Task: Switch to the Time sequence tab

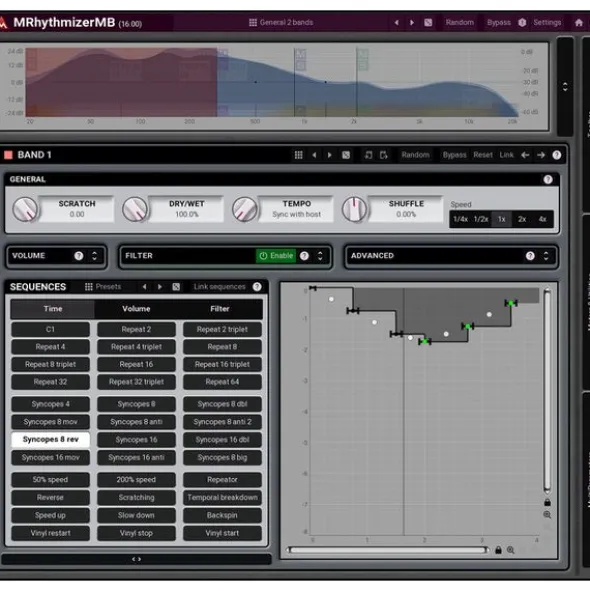Action: (52, 309)
